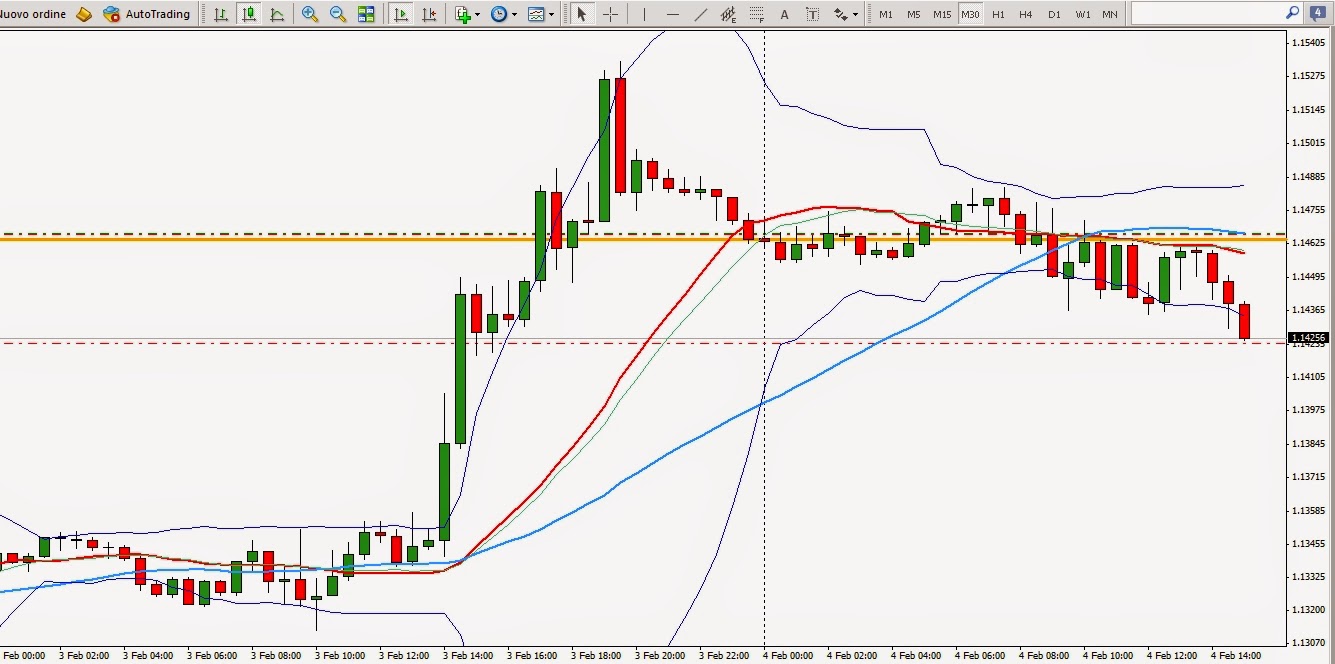Click the 1.15405 price scale label
Screen dimensions: 1335x664
[x=1308, y=43]
